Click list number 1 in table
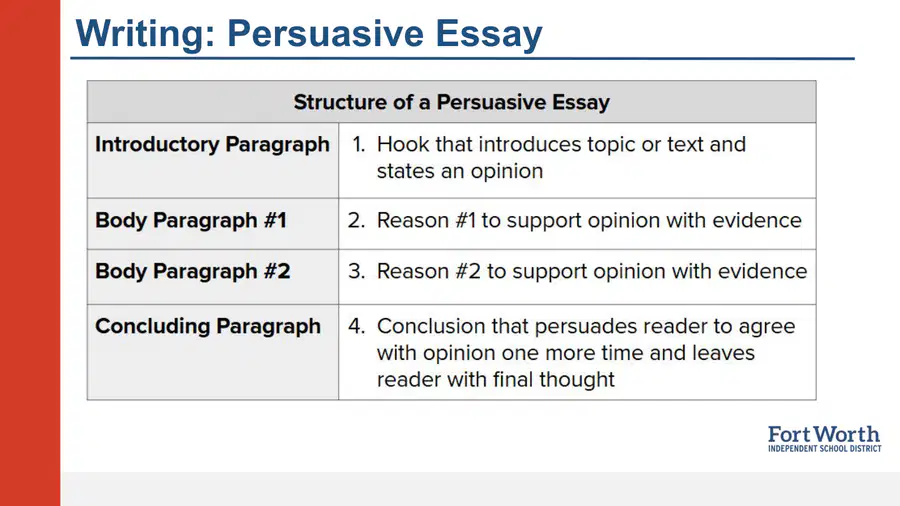Screen dimensions: 900x506 [358, 145]
